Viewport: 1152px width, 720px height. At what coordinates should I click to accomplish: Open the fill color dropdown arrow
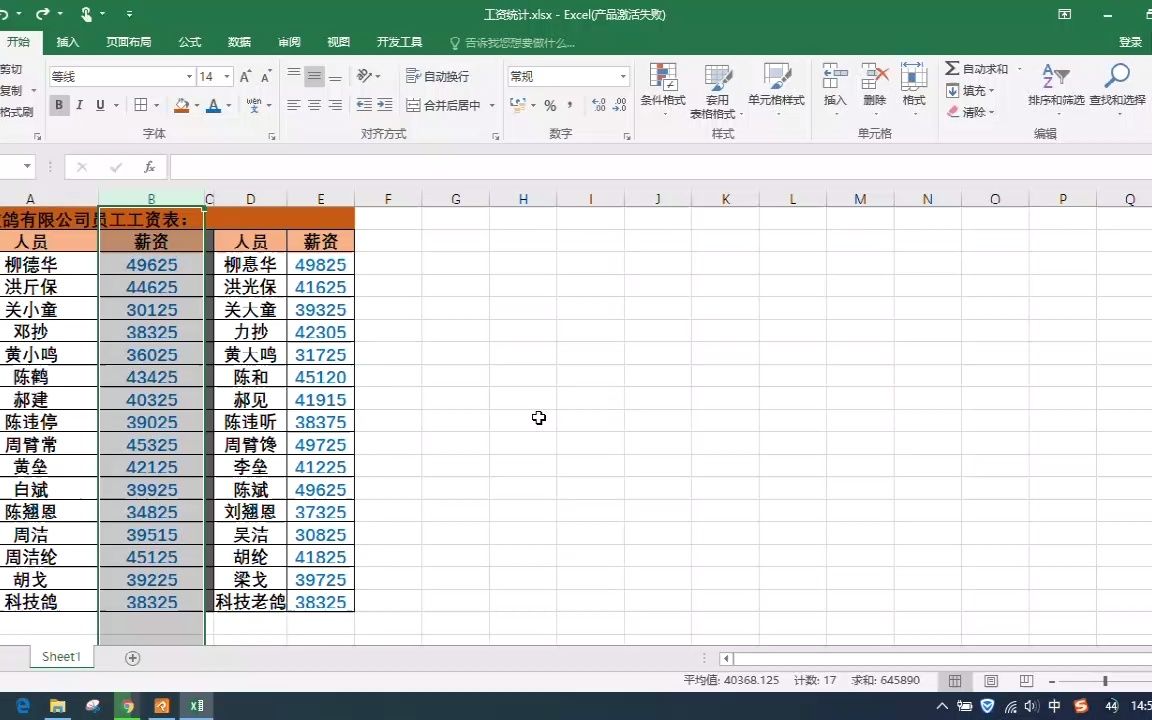[x=195, y=105]
